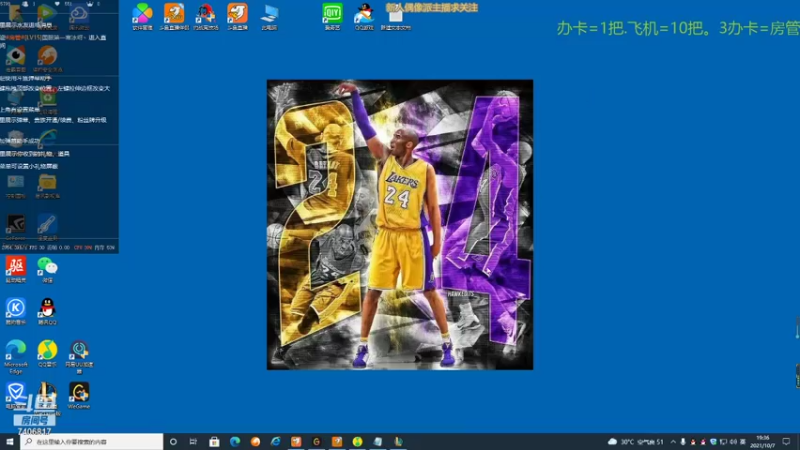Open the colorful pinwheel software manager shortcut

click(142, 16)
